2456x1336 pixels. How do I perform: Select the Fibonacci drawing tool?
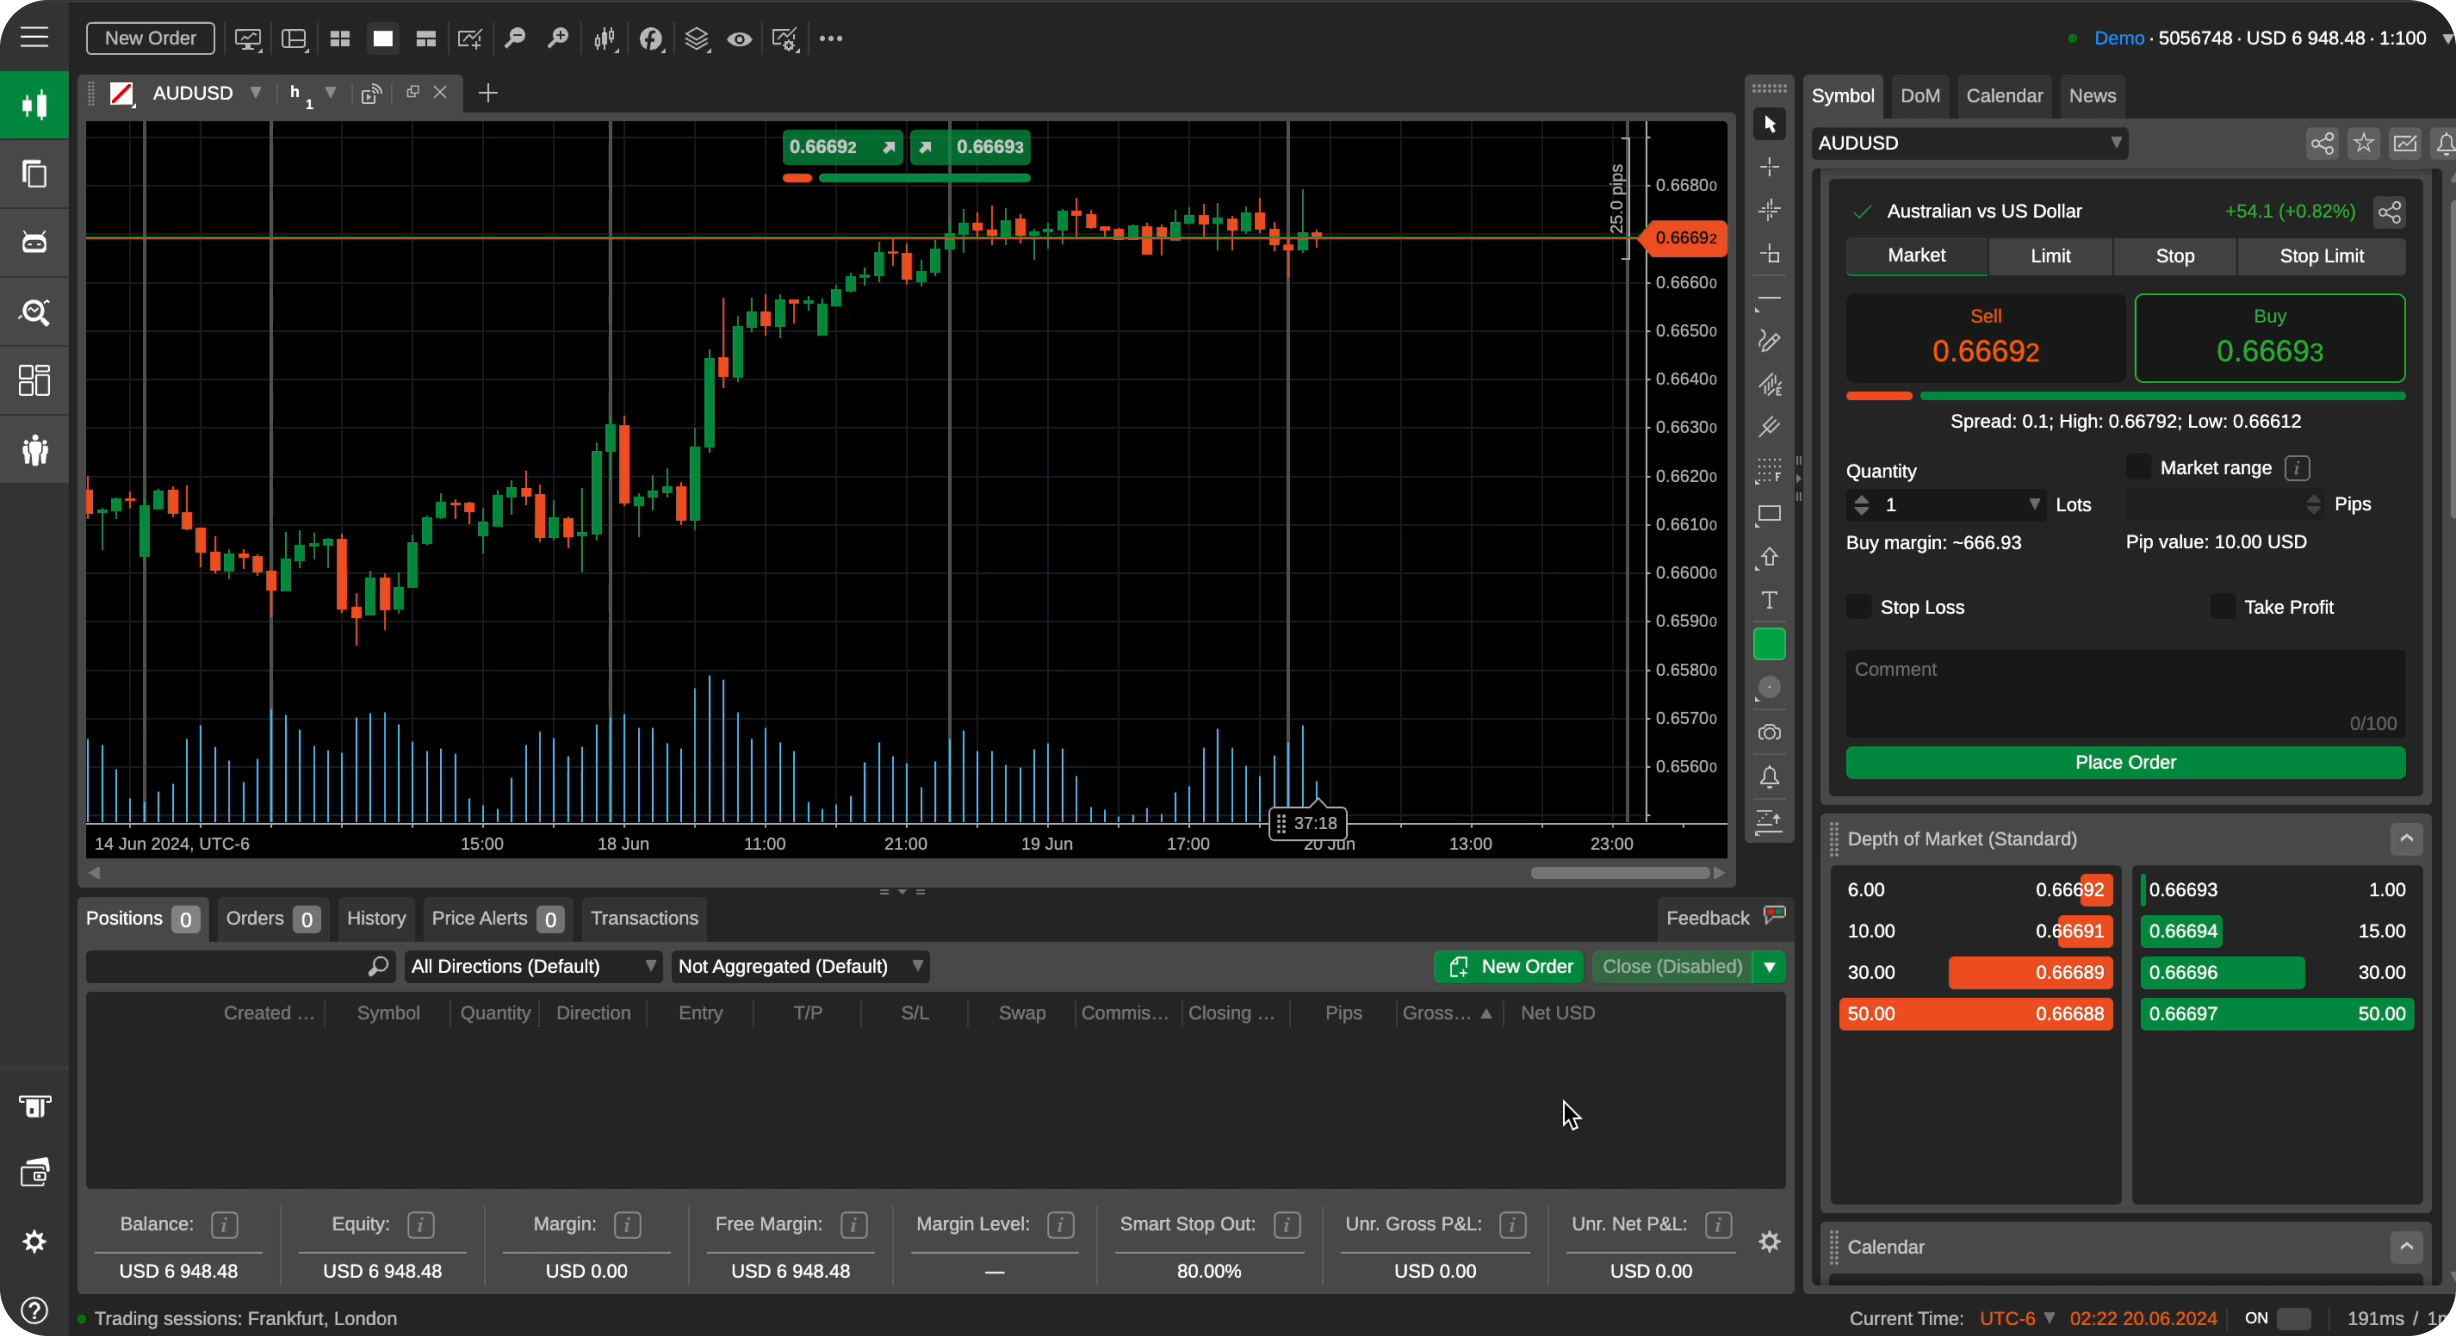tap(1769, 470)
